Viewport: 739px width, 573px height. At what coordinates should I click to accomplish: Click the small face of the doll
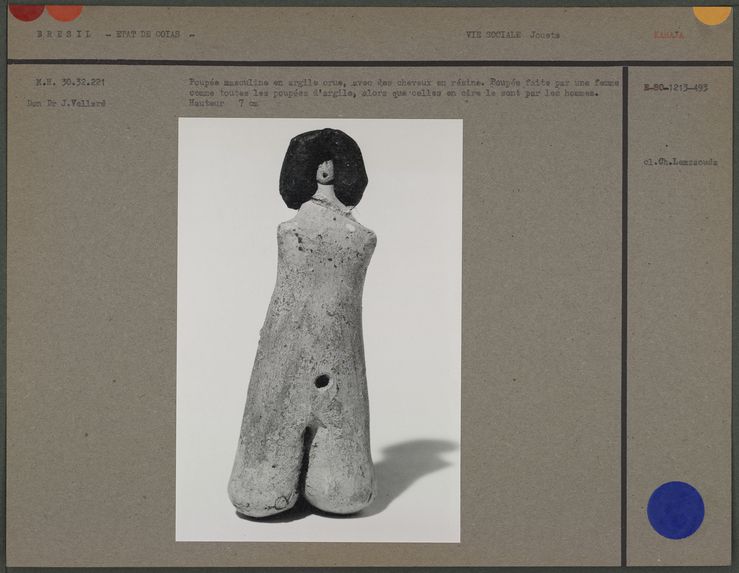coord(325,174)
